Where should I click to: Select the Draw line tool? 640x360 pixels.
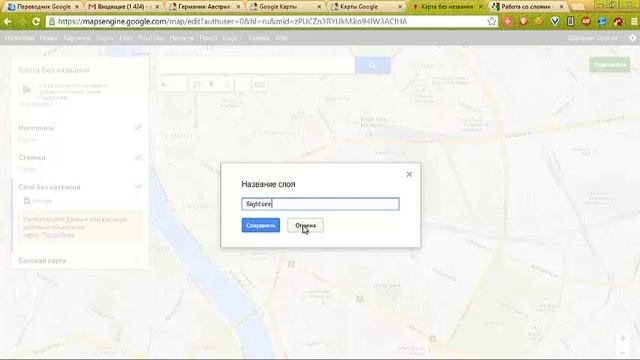click(227, 85)
